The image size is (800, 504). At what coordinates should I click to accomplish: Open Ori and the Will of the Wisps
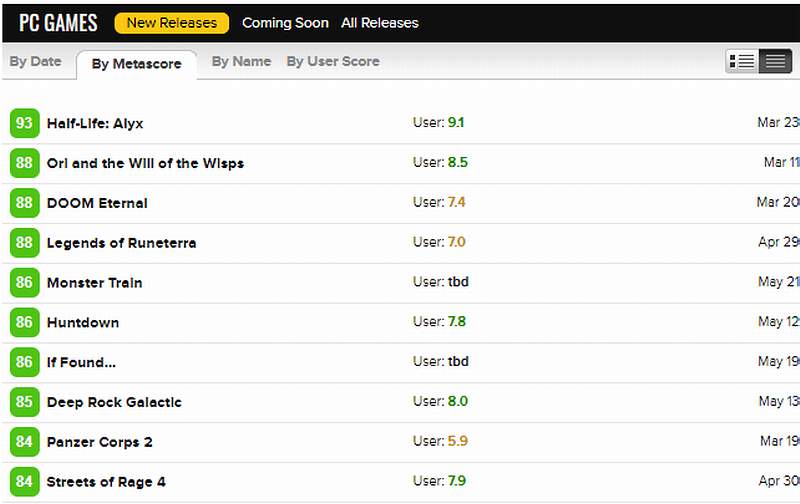(x=145, y=163)
